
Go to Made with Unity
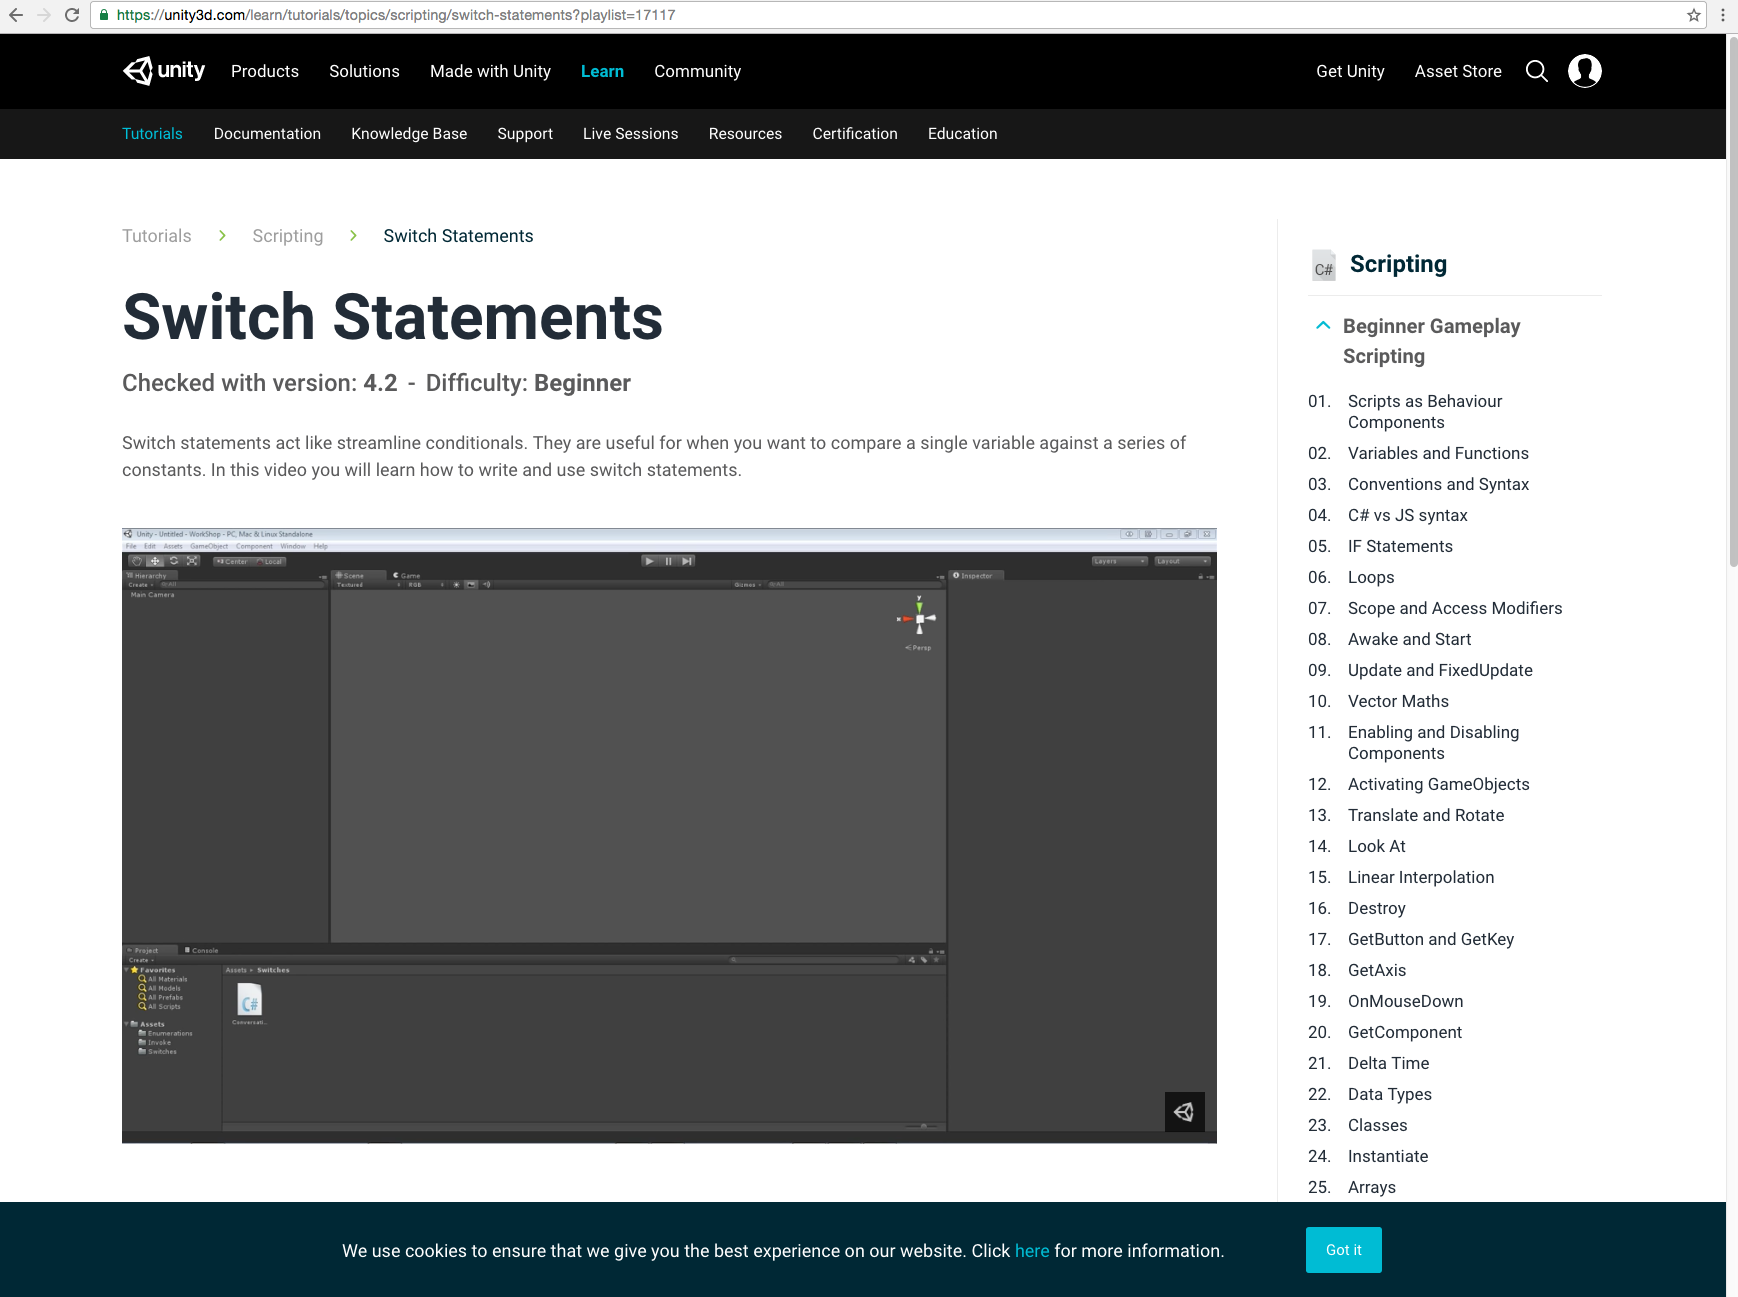click(x=490, y=71)
